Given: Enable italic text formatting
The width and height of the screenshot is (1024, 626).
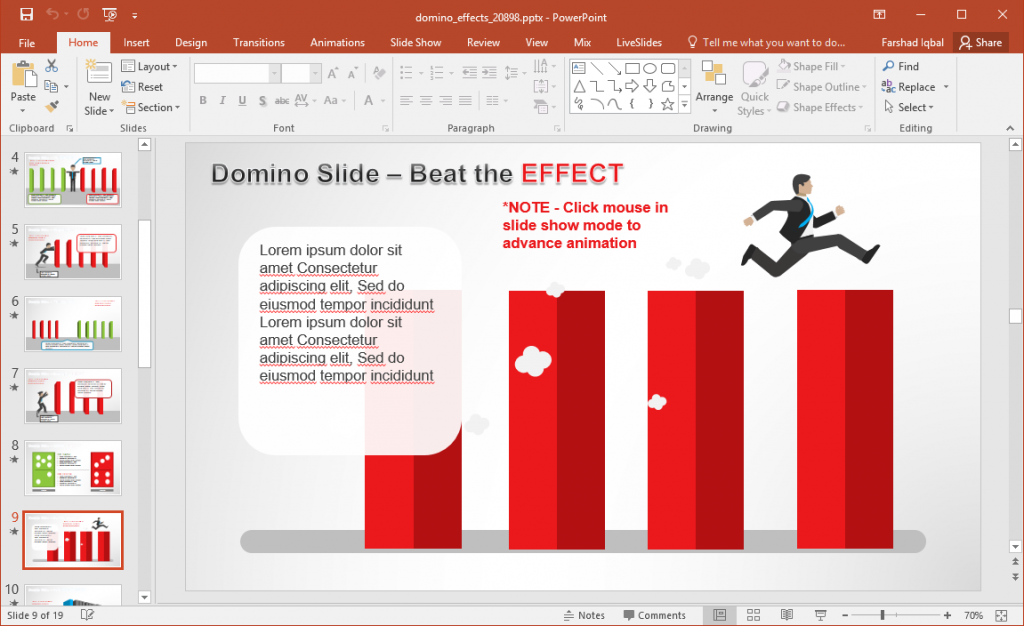Looking at the screenshot, I should pos(222,100).
